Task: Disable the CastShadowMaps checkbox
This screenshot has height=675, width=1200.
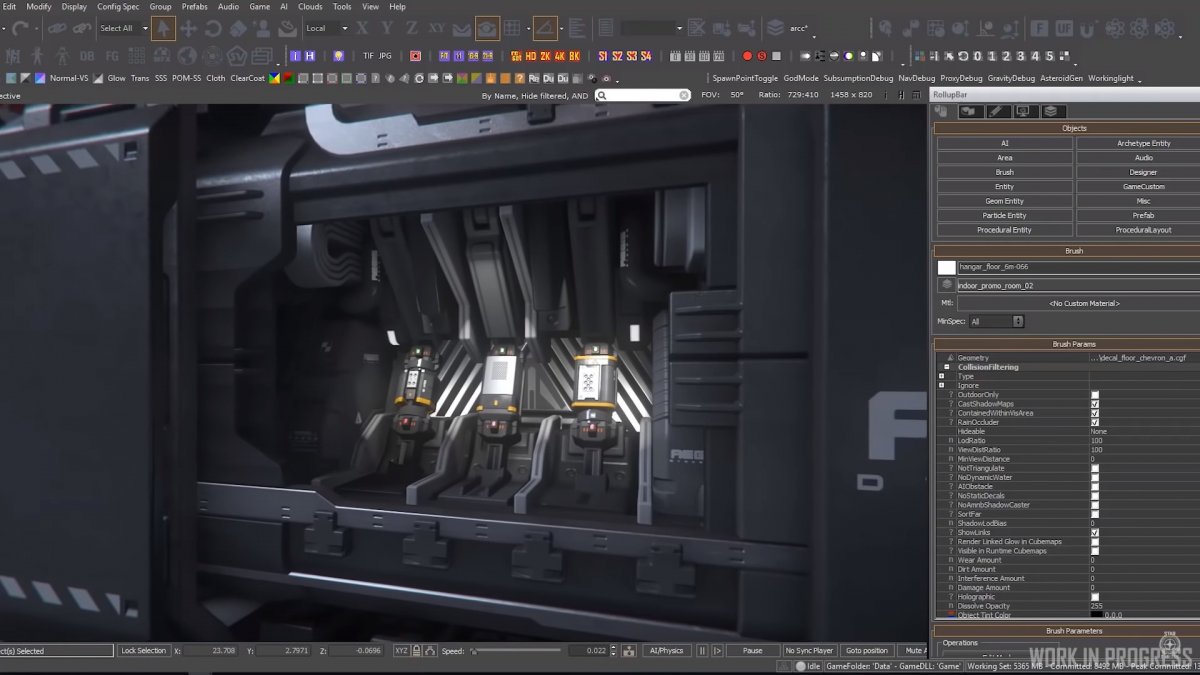Action: [x=1095, y=404]
